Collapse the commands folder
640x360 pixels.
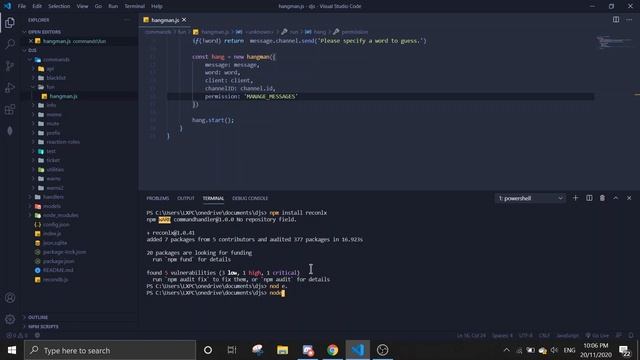[56, 60]
